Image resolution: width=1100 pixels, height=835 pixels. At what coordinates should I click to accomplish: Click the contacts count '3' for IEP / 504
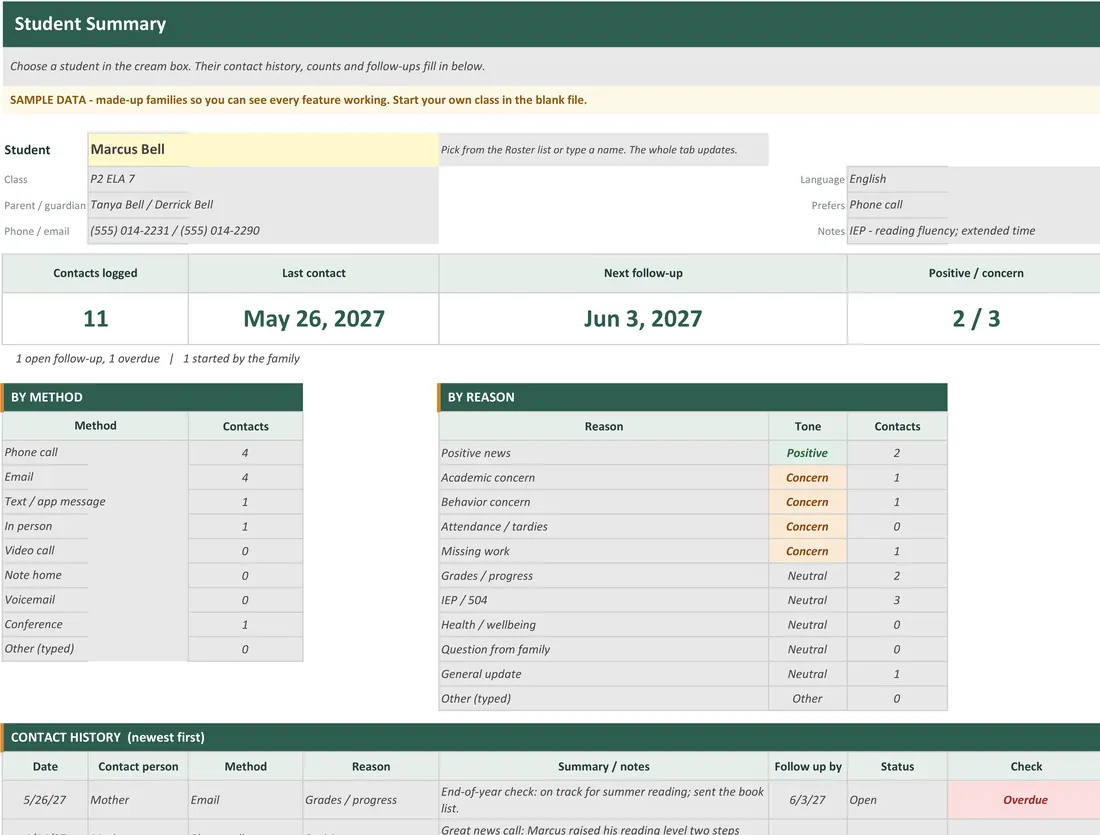897,601
